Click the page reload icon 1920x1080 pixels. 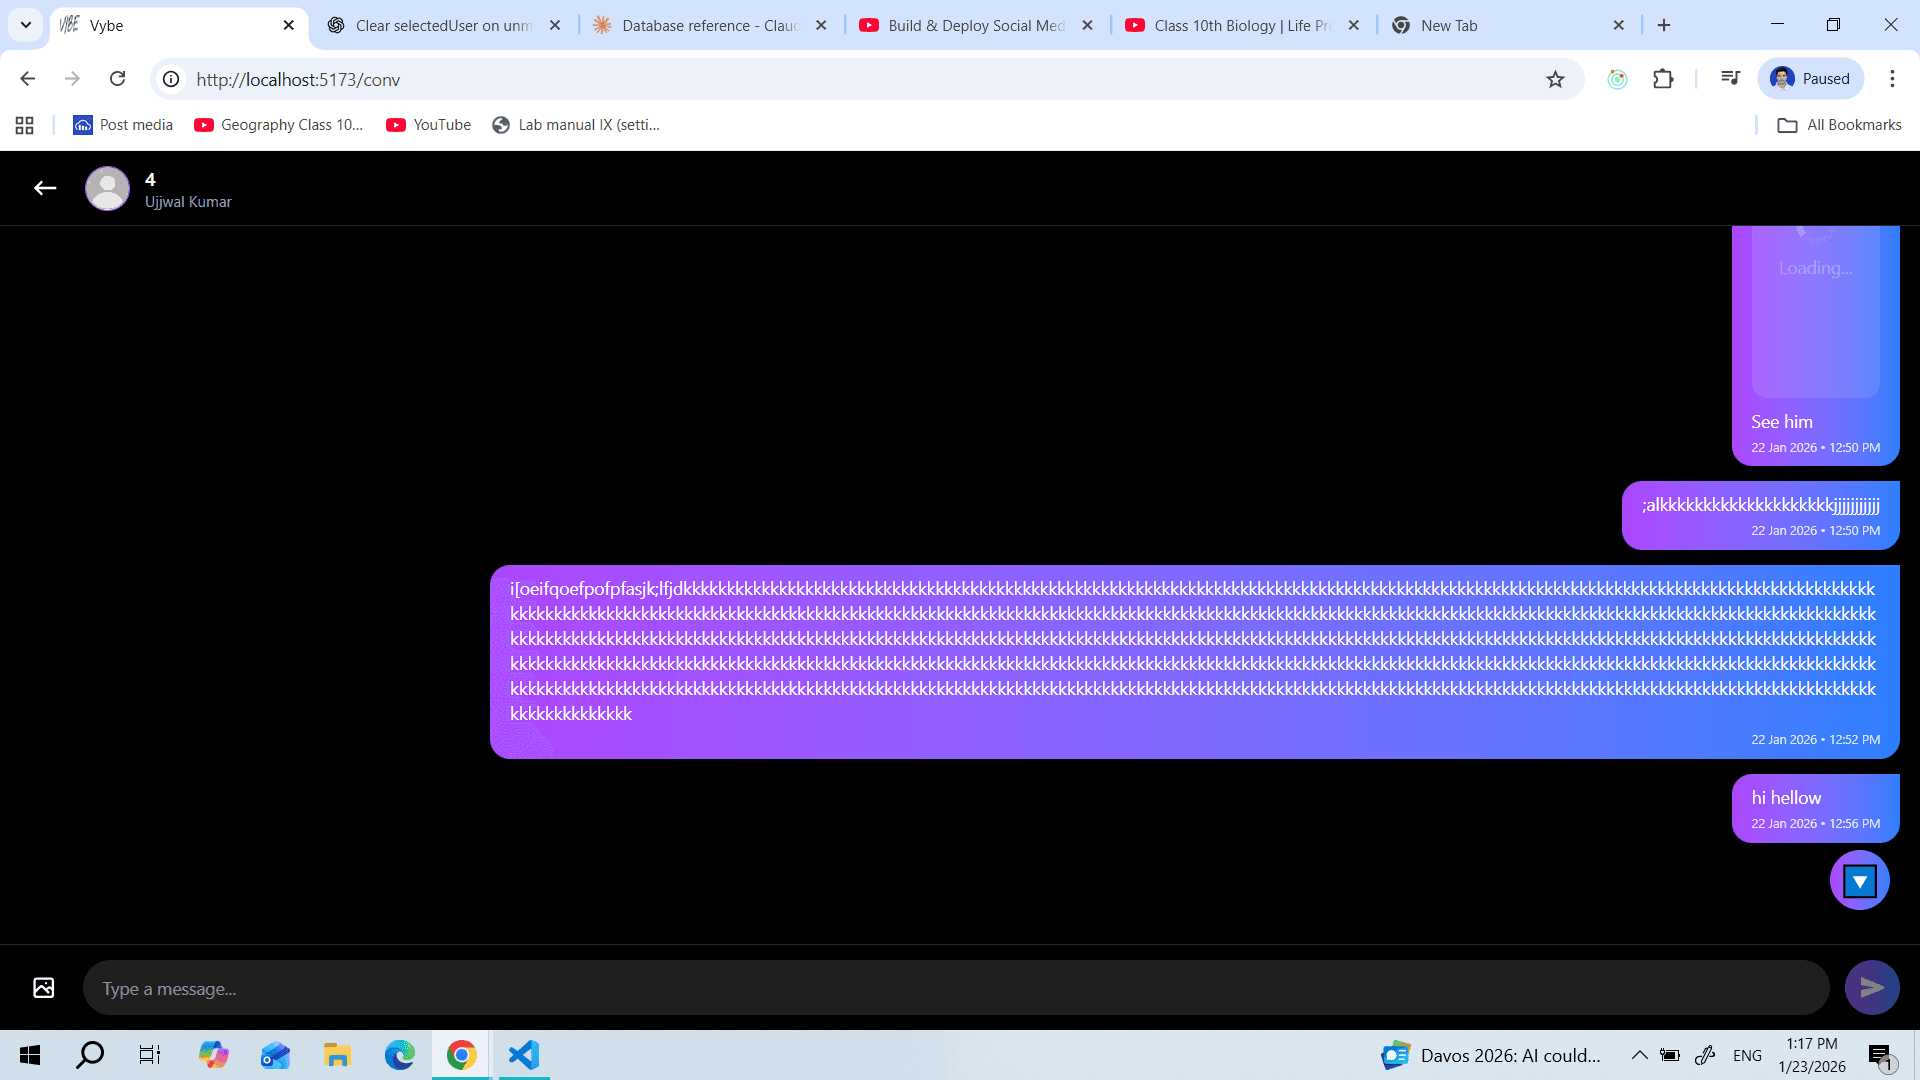[x=117, y=78]
